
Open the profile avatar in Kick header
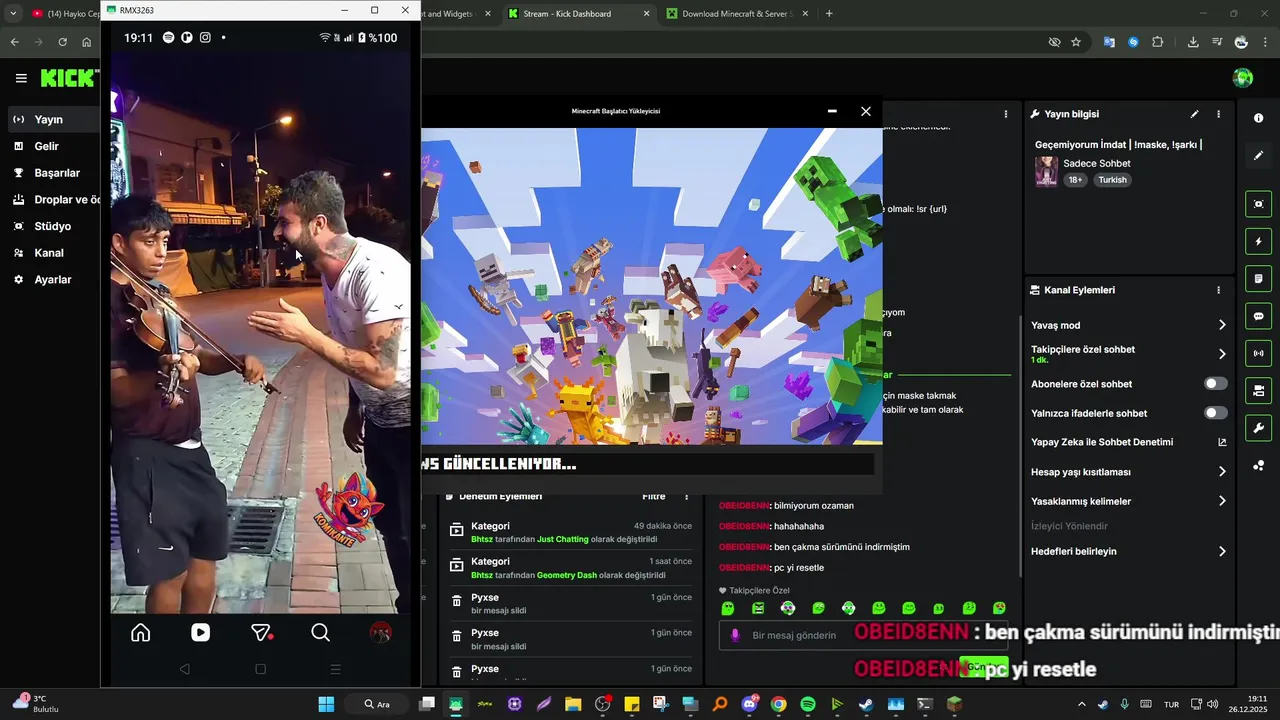tap(1243, 78)
